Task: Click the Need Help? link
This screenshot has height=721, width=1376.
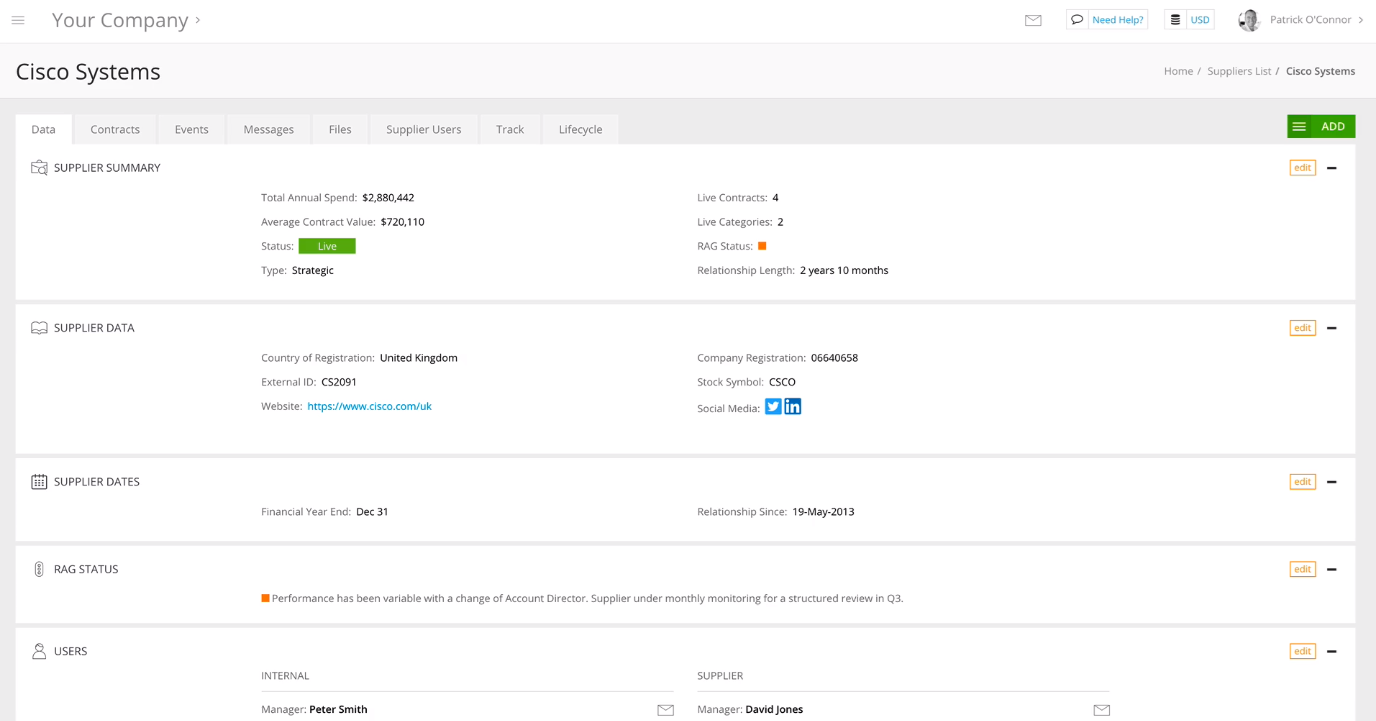Action: pos(1117,20)
